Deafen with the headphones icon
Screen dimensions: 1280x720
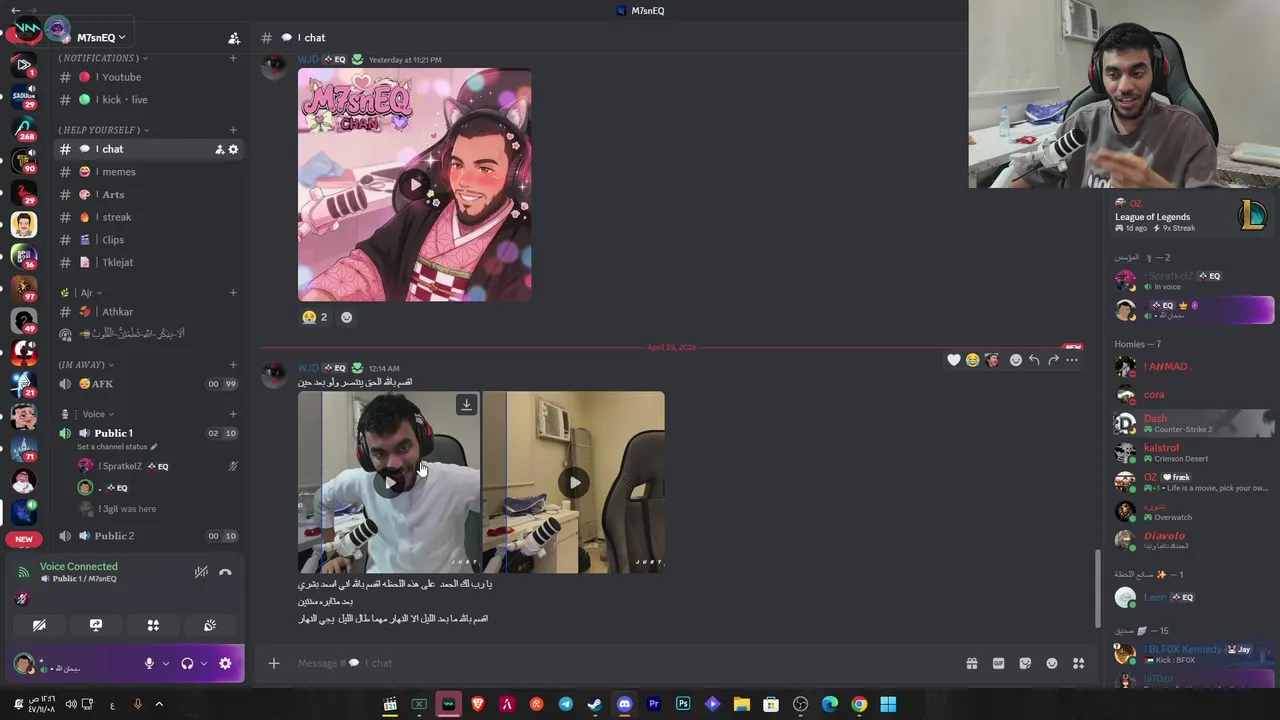pos(187,663)
